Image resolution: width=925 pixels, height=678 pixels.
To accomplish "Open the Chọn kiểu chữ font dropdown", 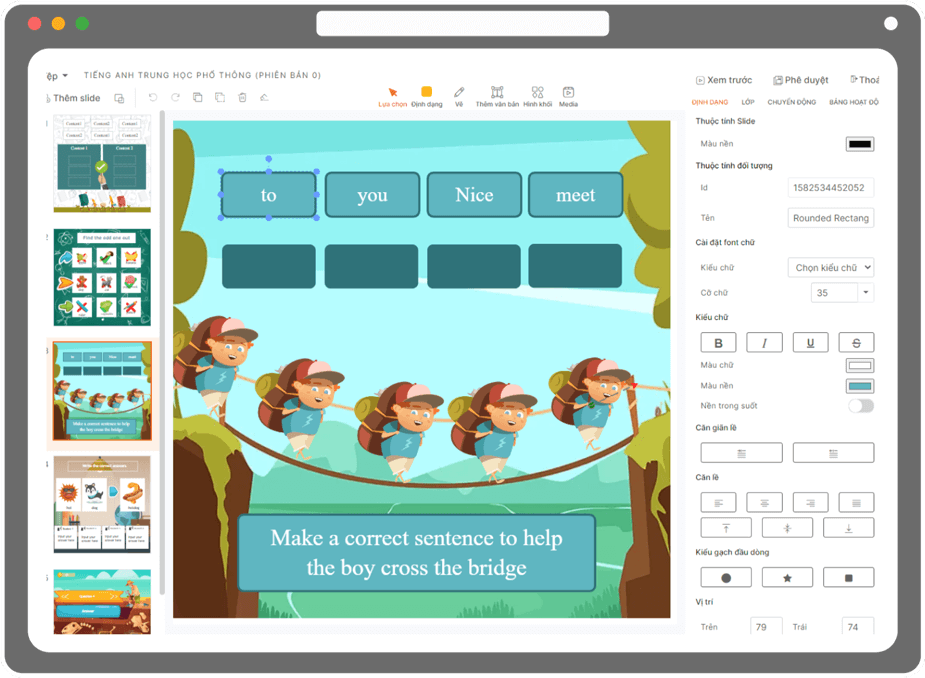I will click(x=830, y=267).
